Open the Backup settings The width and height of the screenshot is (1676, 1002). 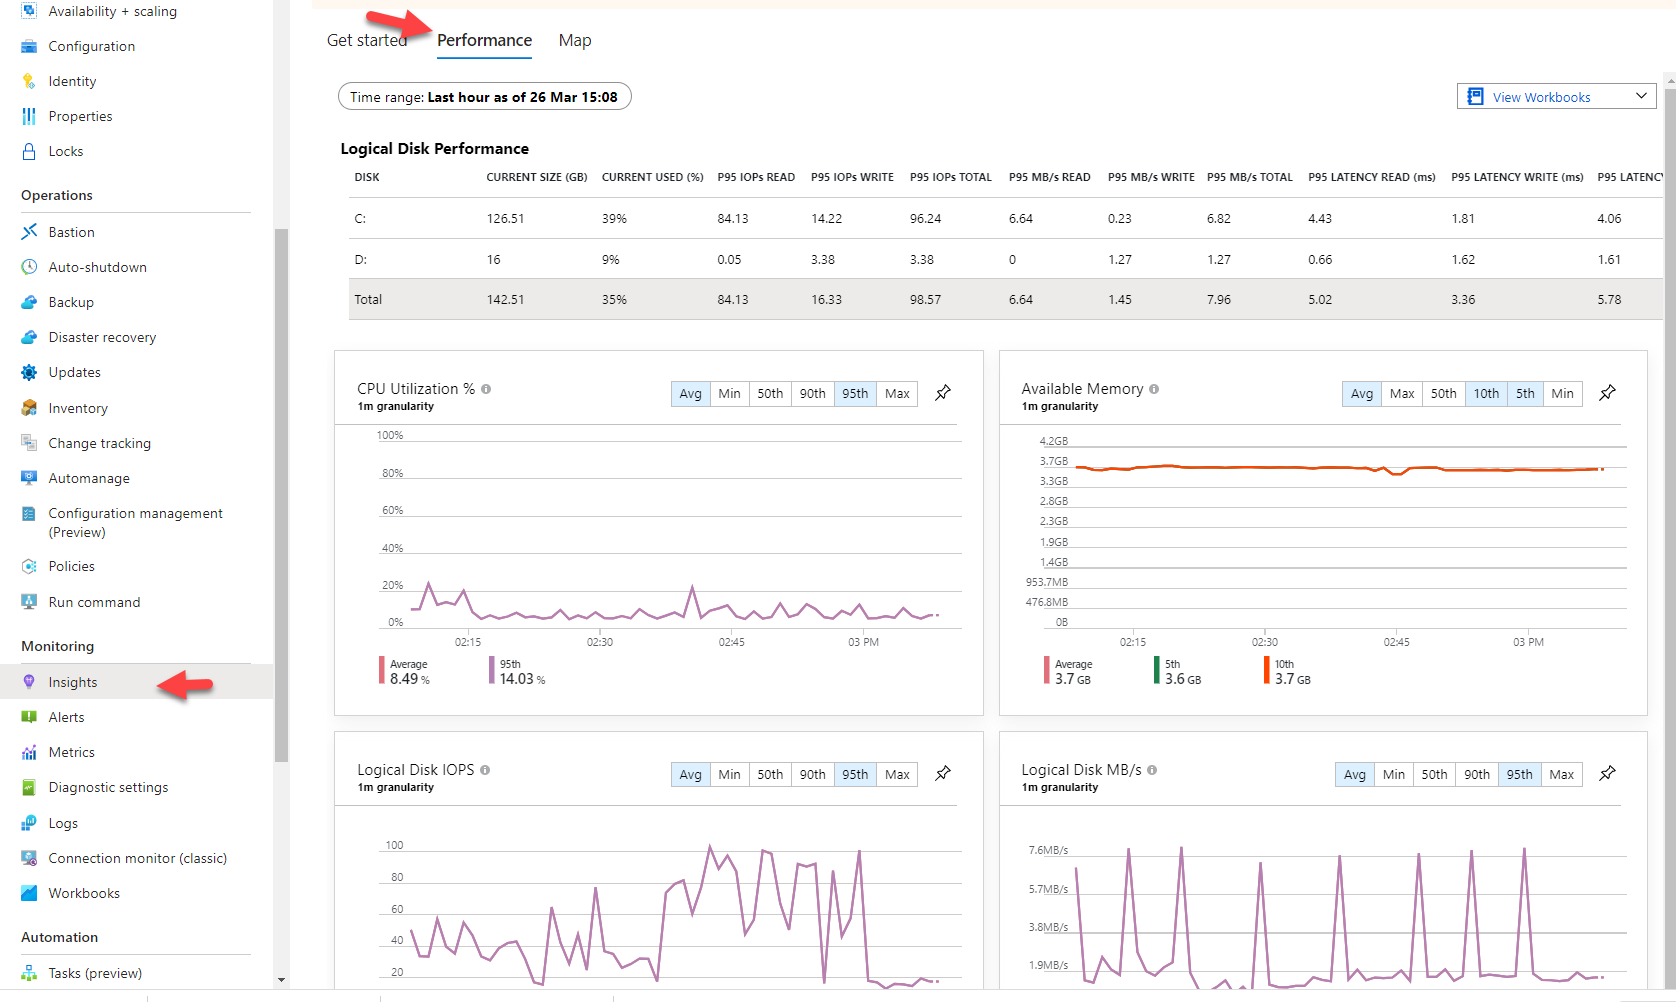tap(71, 302)
